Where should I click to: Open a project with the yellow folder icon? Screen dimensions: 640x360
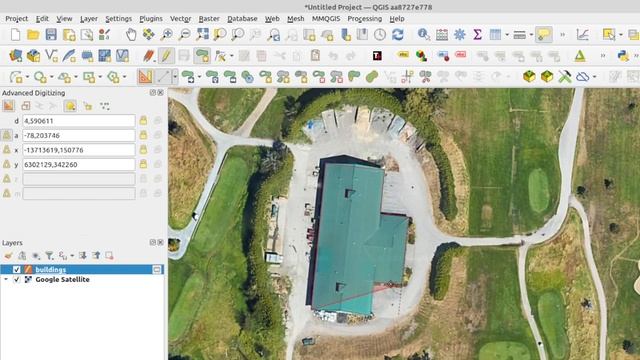[x=33, y=35]
